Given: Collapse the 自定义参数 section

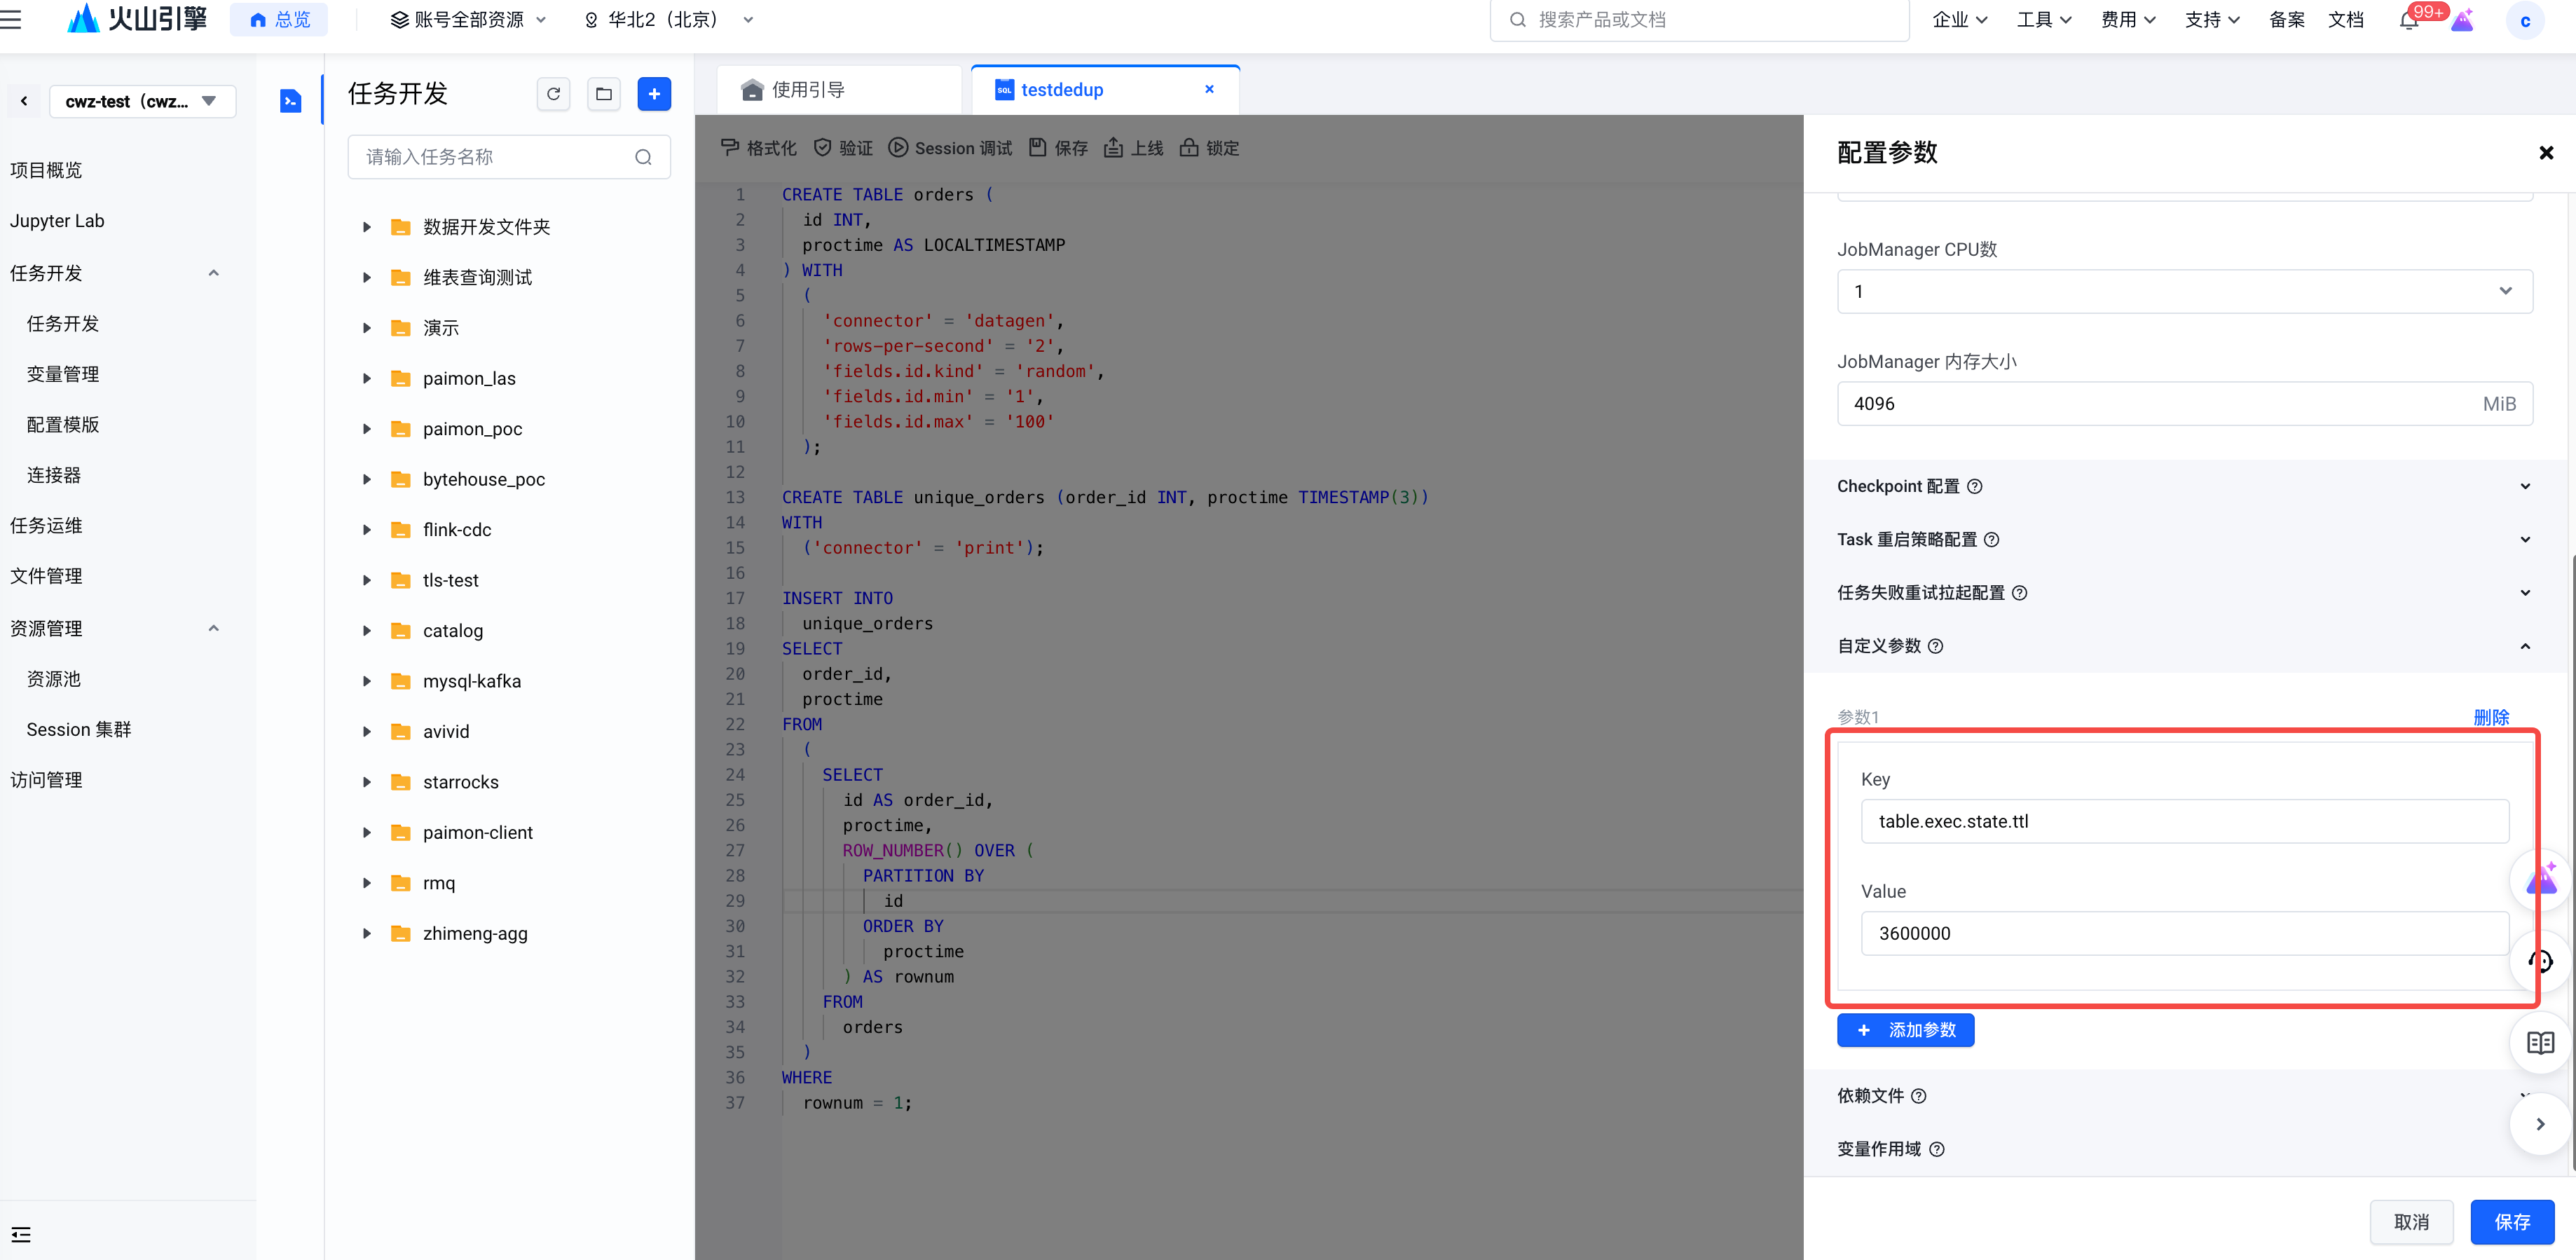Looking at the screenshot, I should [x=2524, y=647].
